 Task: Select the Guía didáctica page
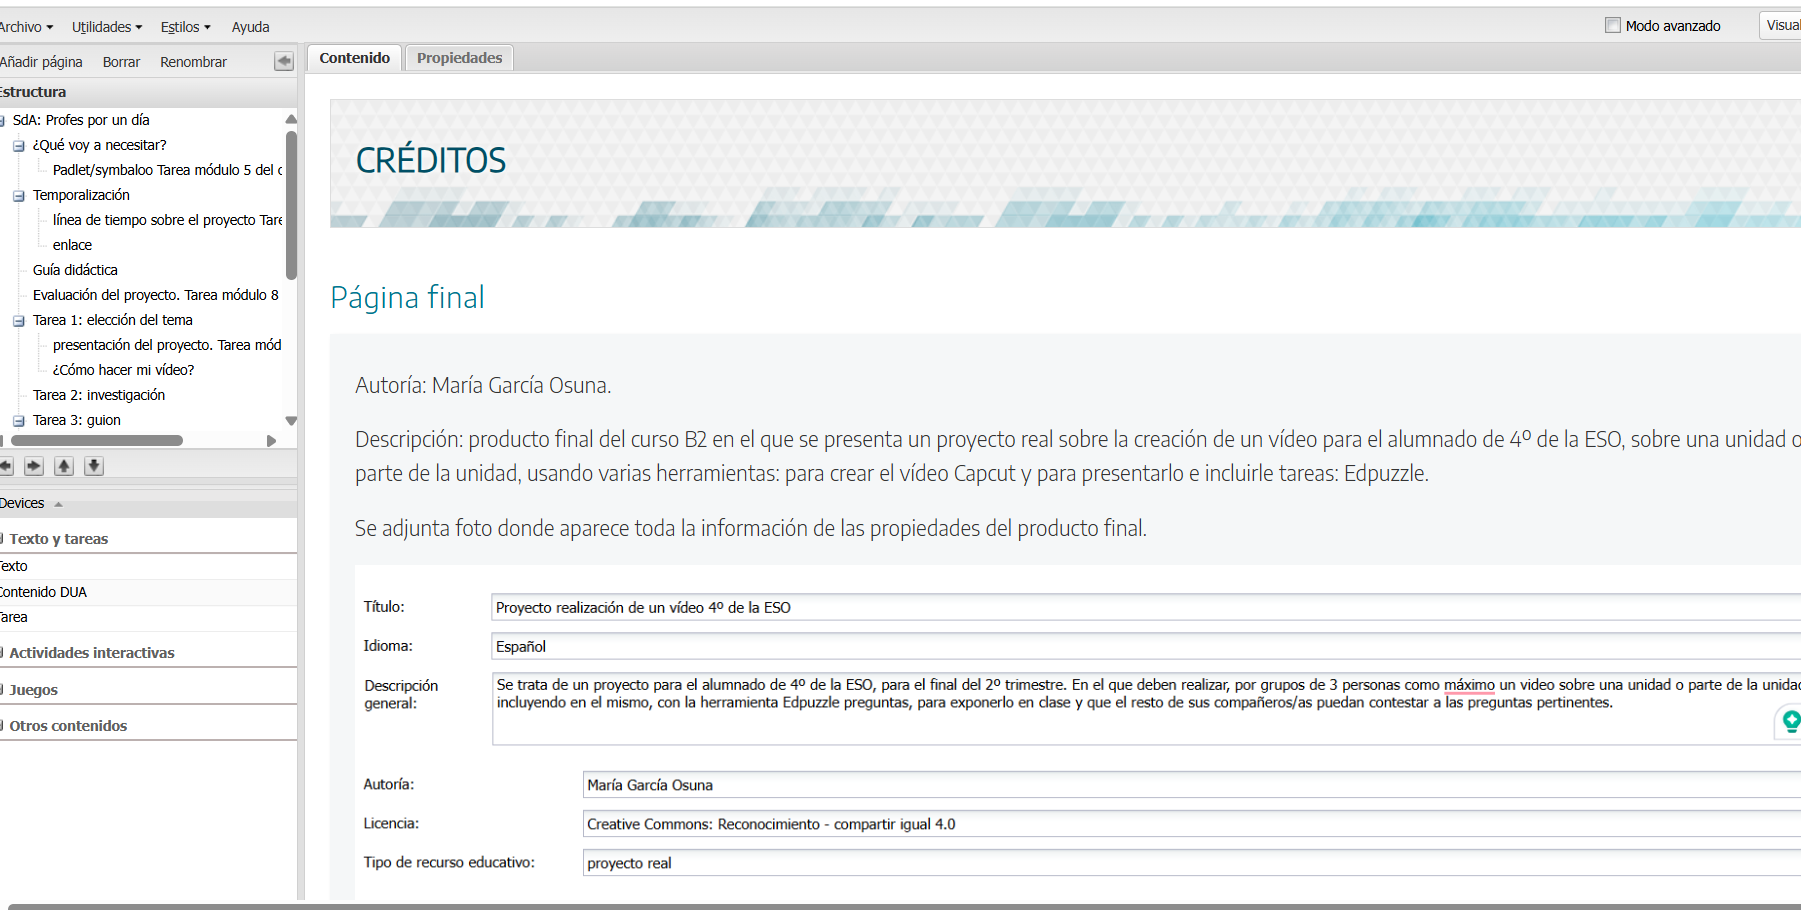[x=75, y=270]
